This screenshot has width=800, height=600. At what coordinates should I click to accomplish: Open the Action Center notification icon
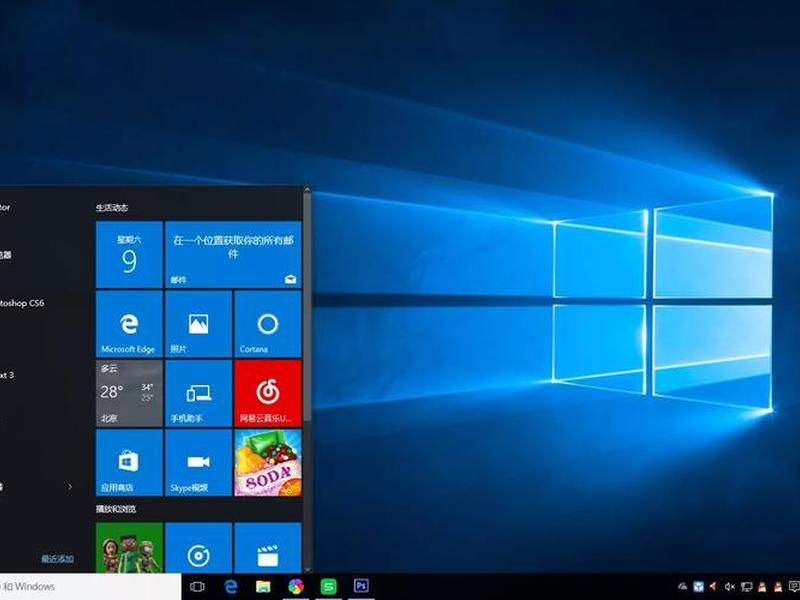(794, 587)
